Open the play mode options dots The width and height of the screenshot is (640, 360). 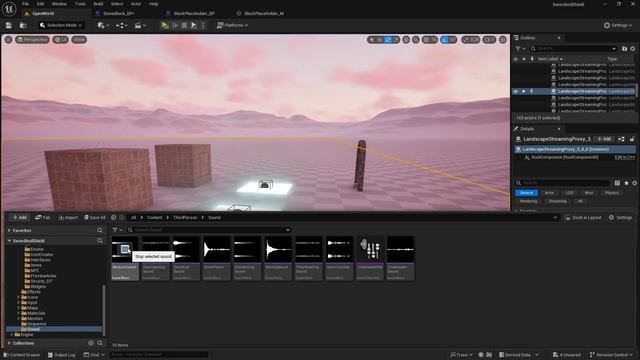[x=203, y=25]
